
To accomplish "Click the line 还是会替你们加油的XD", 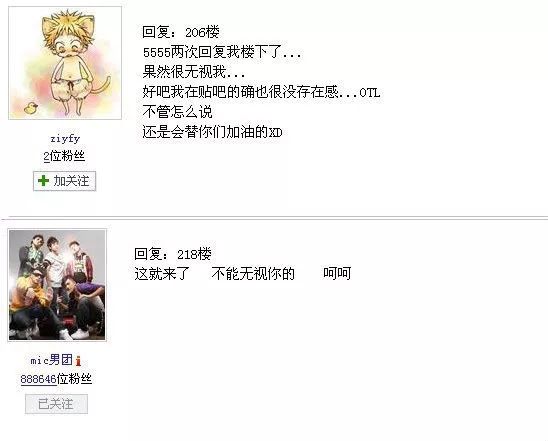I will (212, 132).
